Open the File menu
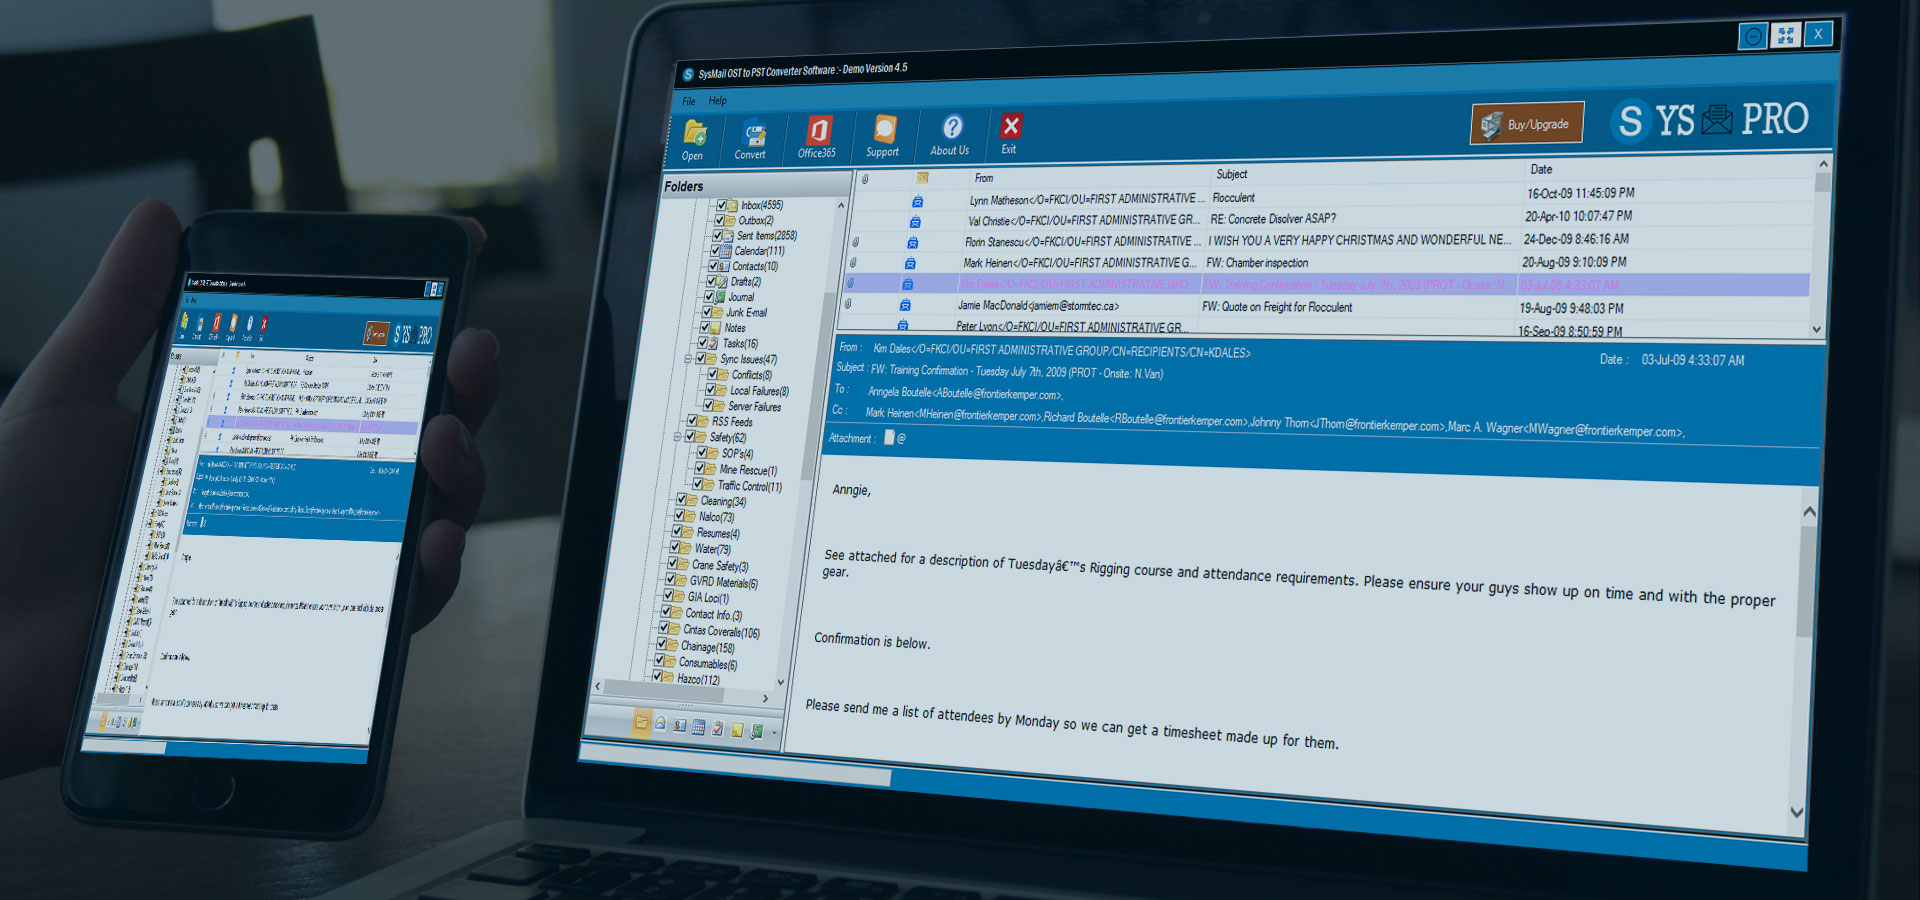Image resolution: width=1920 pixels, height=900 pixels. [689, 101]
